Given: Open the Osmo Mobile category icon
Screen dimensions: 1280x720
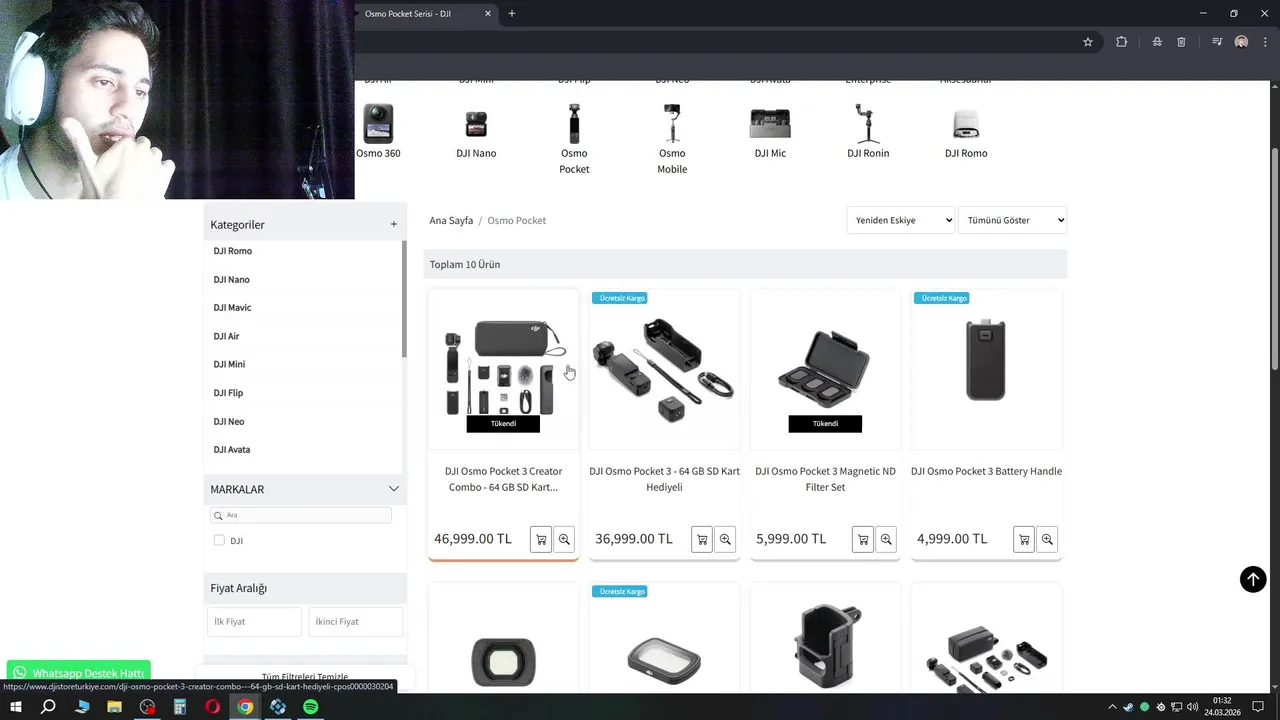Looking at the screenshot, I should (672, 124).
